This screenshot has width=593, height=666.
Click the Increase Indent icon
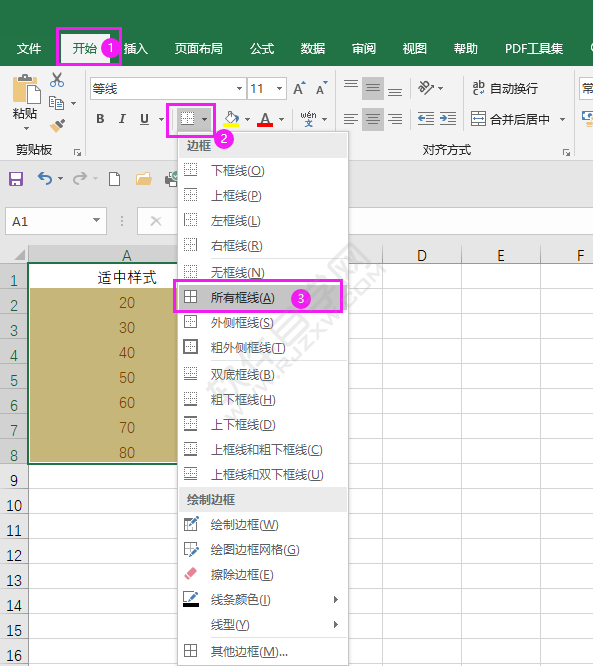tap(448, 119)
